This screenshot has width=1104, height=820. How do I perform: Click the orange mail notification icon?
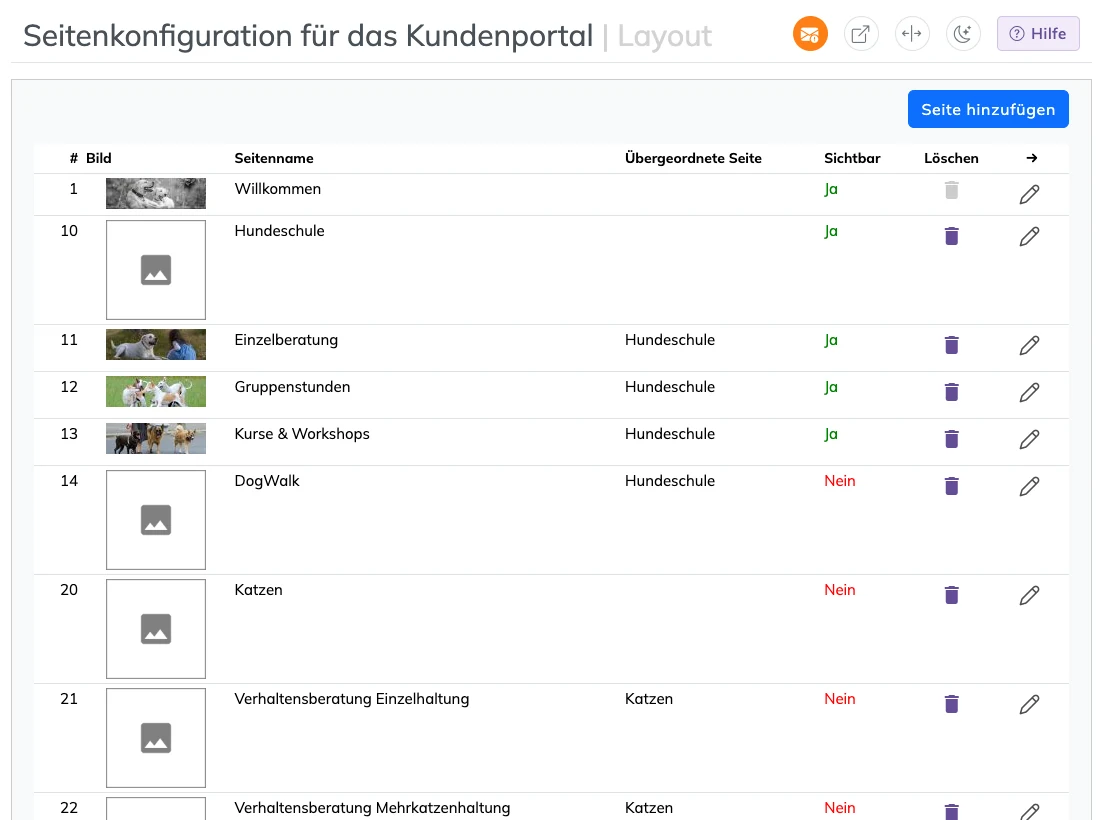pyautogui.click(x=810, y=34)
